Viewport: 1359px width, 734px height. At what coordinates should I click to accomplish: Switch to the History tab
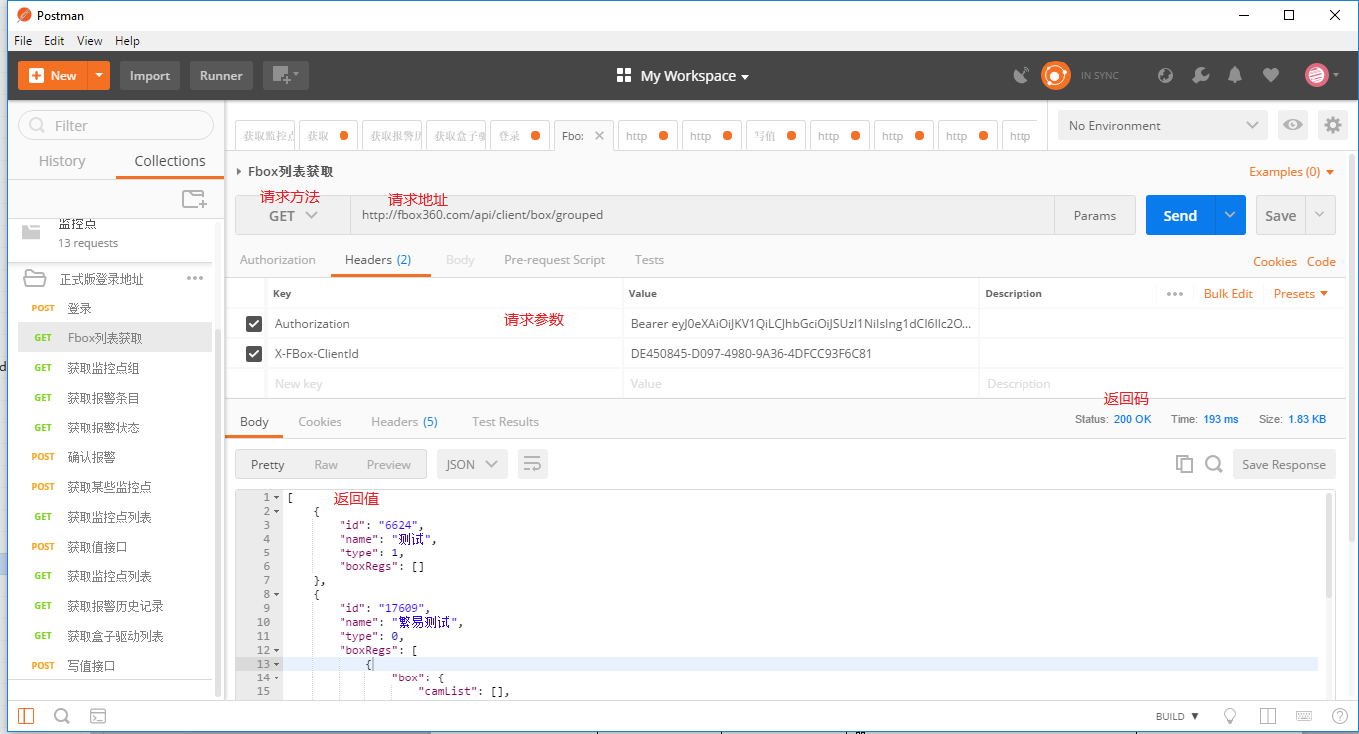(62, 161)
